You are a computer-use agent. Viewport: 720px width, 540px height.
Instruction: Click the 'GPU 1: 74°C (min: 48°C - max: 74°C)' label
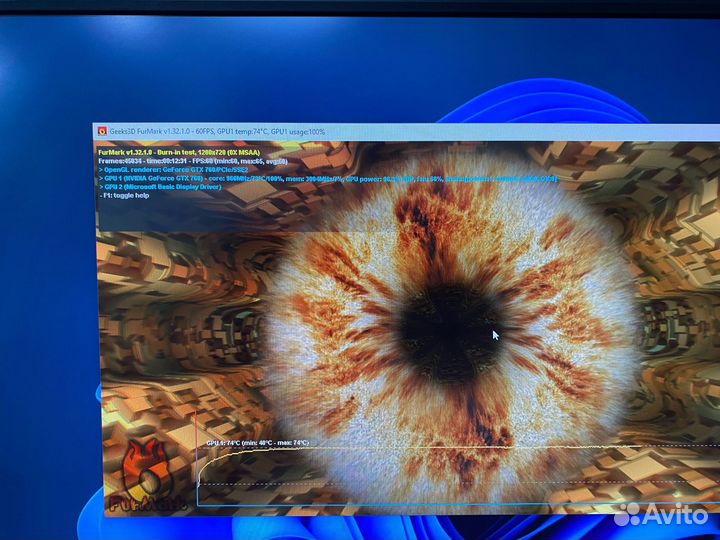258,443
